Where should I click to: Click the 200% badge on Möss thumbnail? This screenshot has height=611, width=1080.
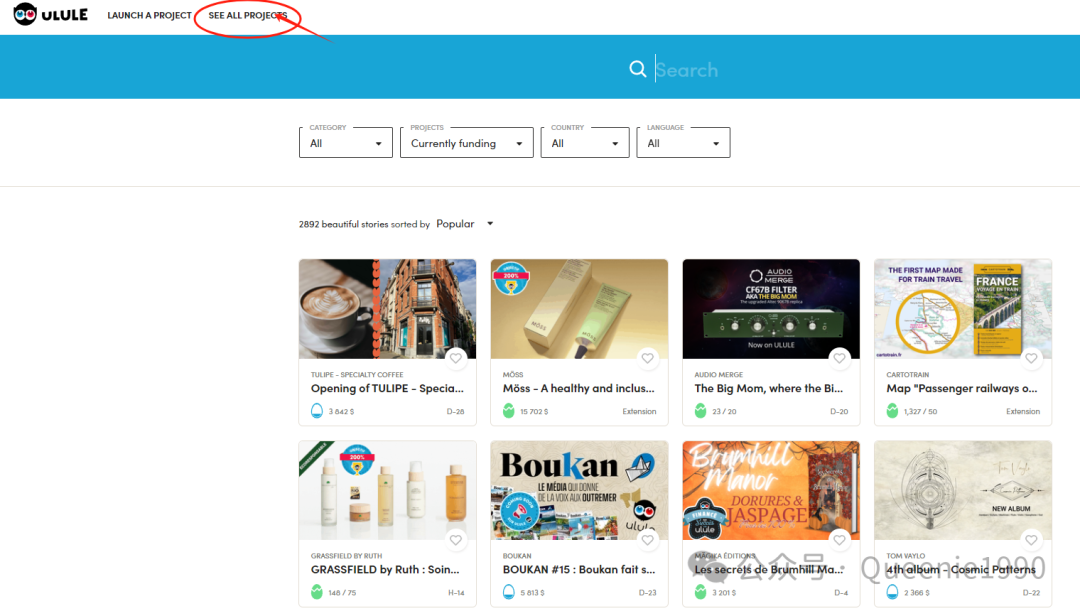coord(511,278)
